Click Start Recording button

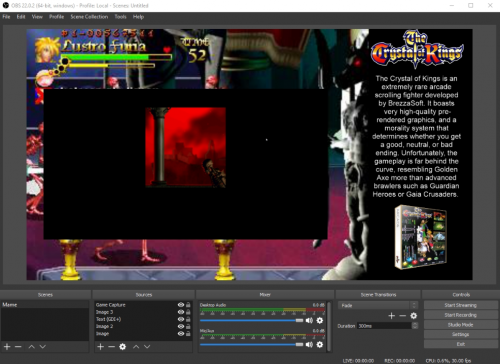click(461, 315)
